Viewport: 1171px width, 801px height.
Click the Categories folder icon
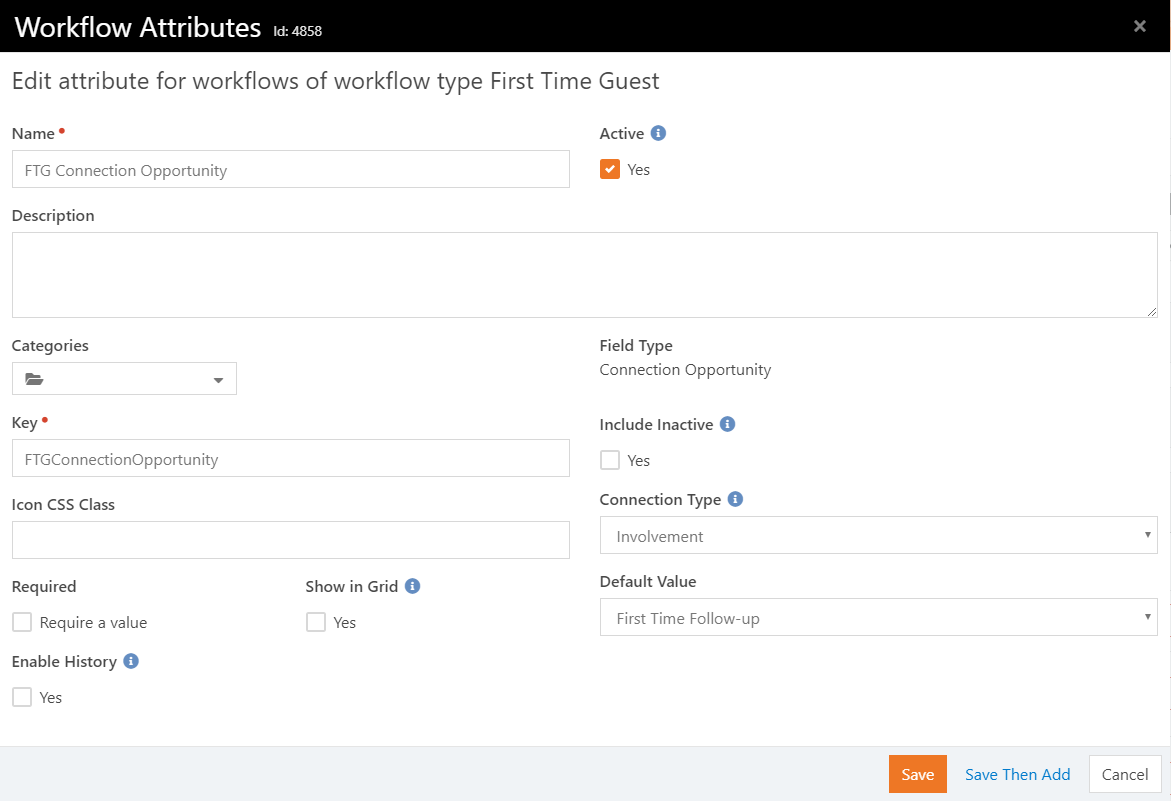click(x=34, y=379)
